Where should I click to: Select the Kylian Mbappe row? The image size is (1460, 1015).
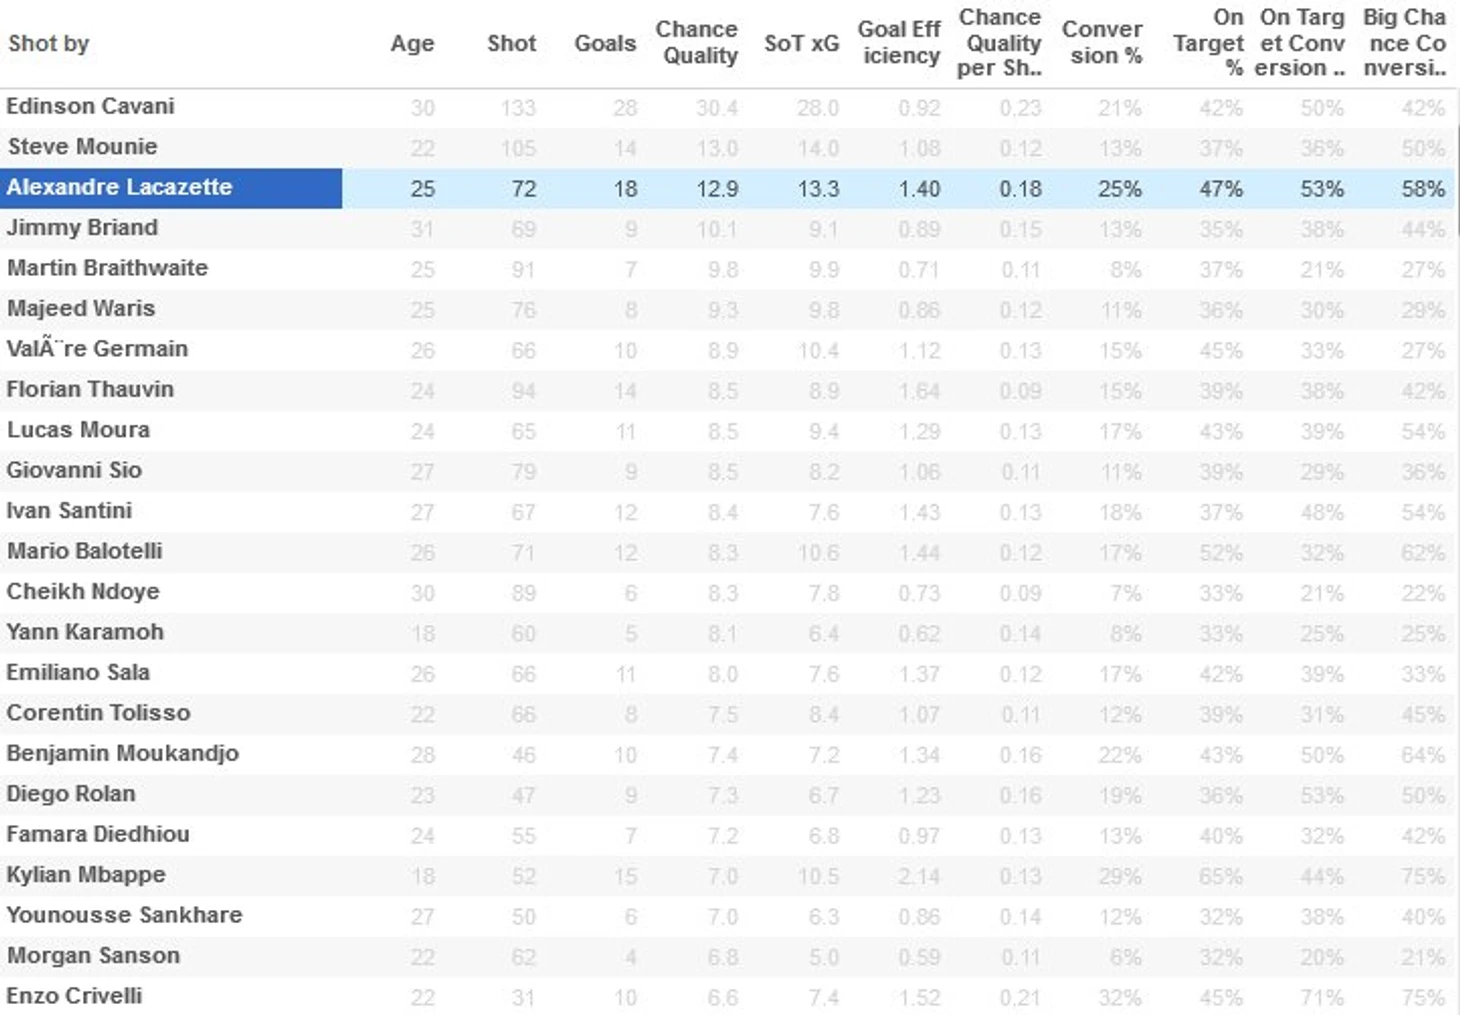pos(86,875)
